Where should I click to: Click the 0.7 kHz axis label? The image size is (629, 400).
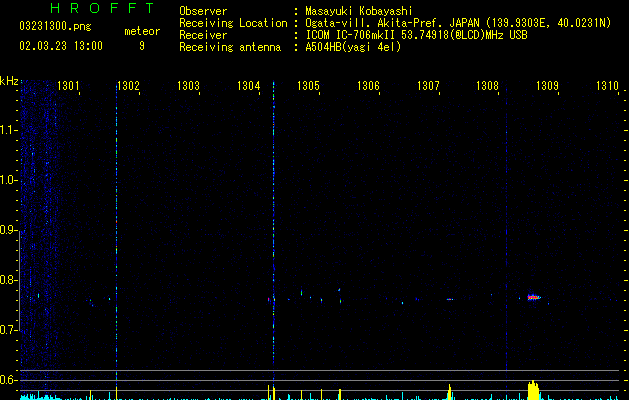[x=9, y=330]
